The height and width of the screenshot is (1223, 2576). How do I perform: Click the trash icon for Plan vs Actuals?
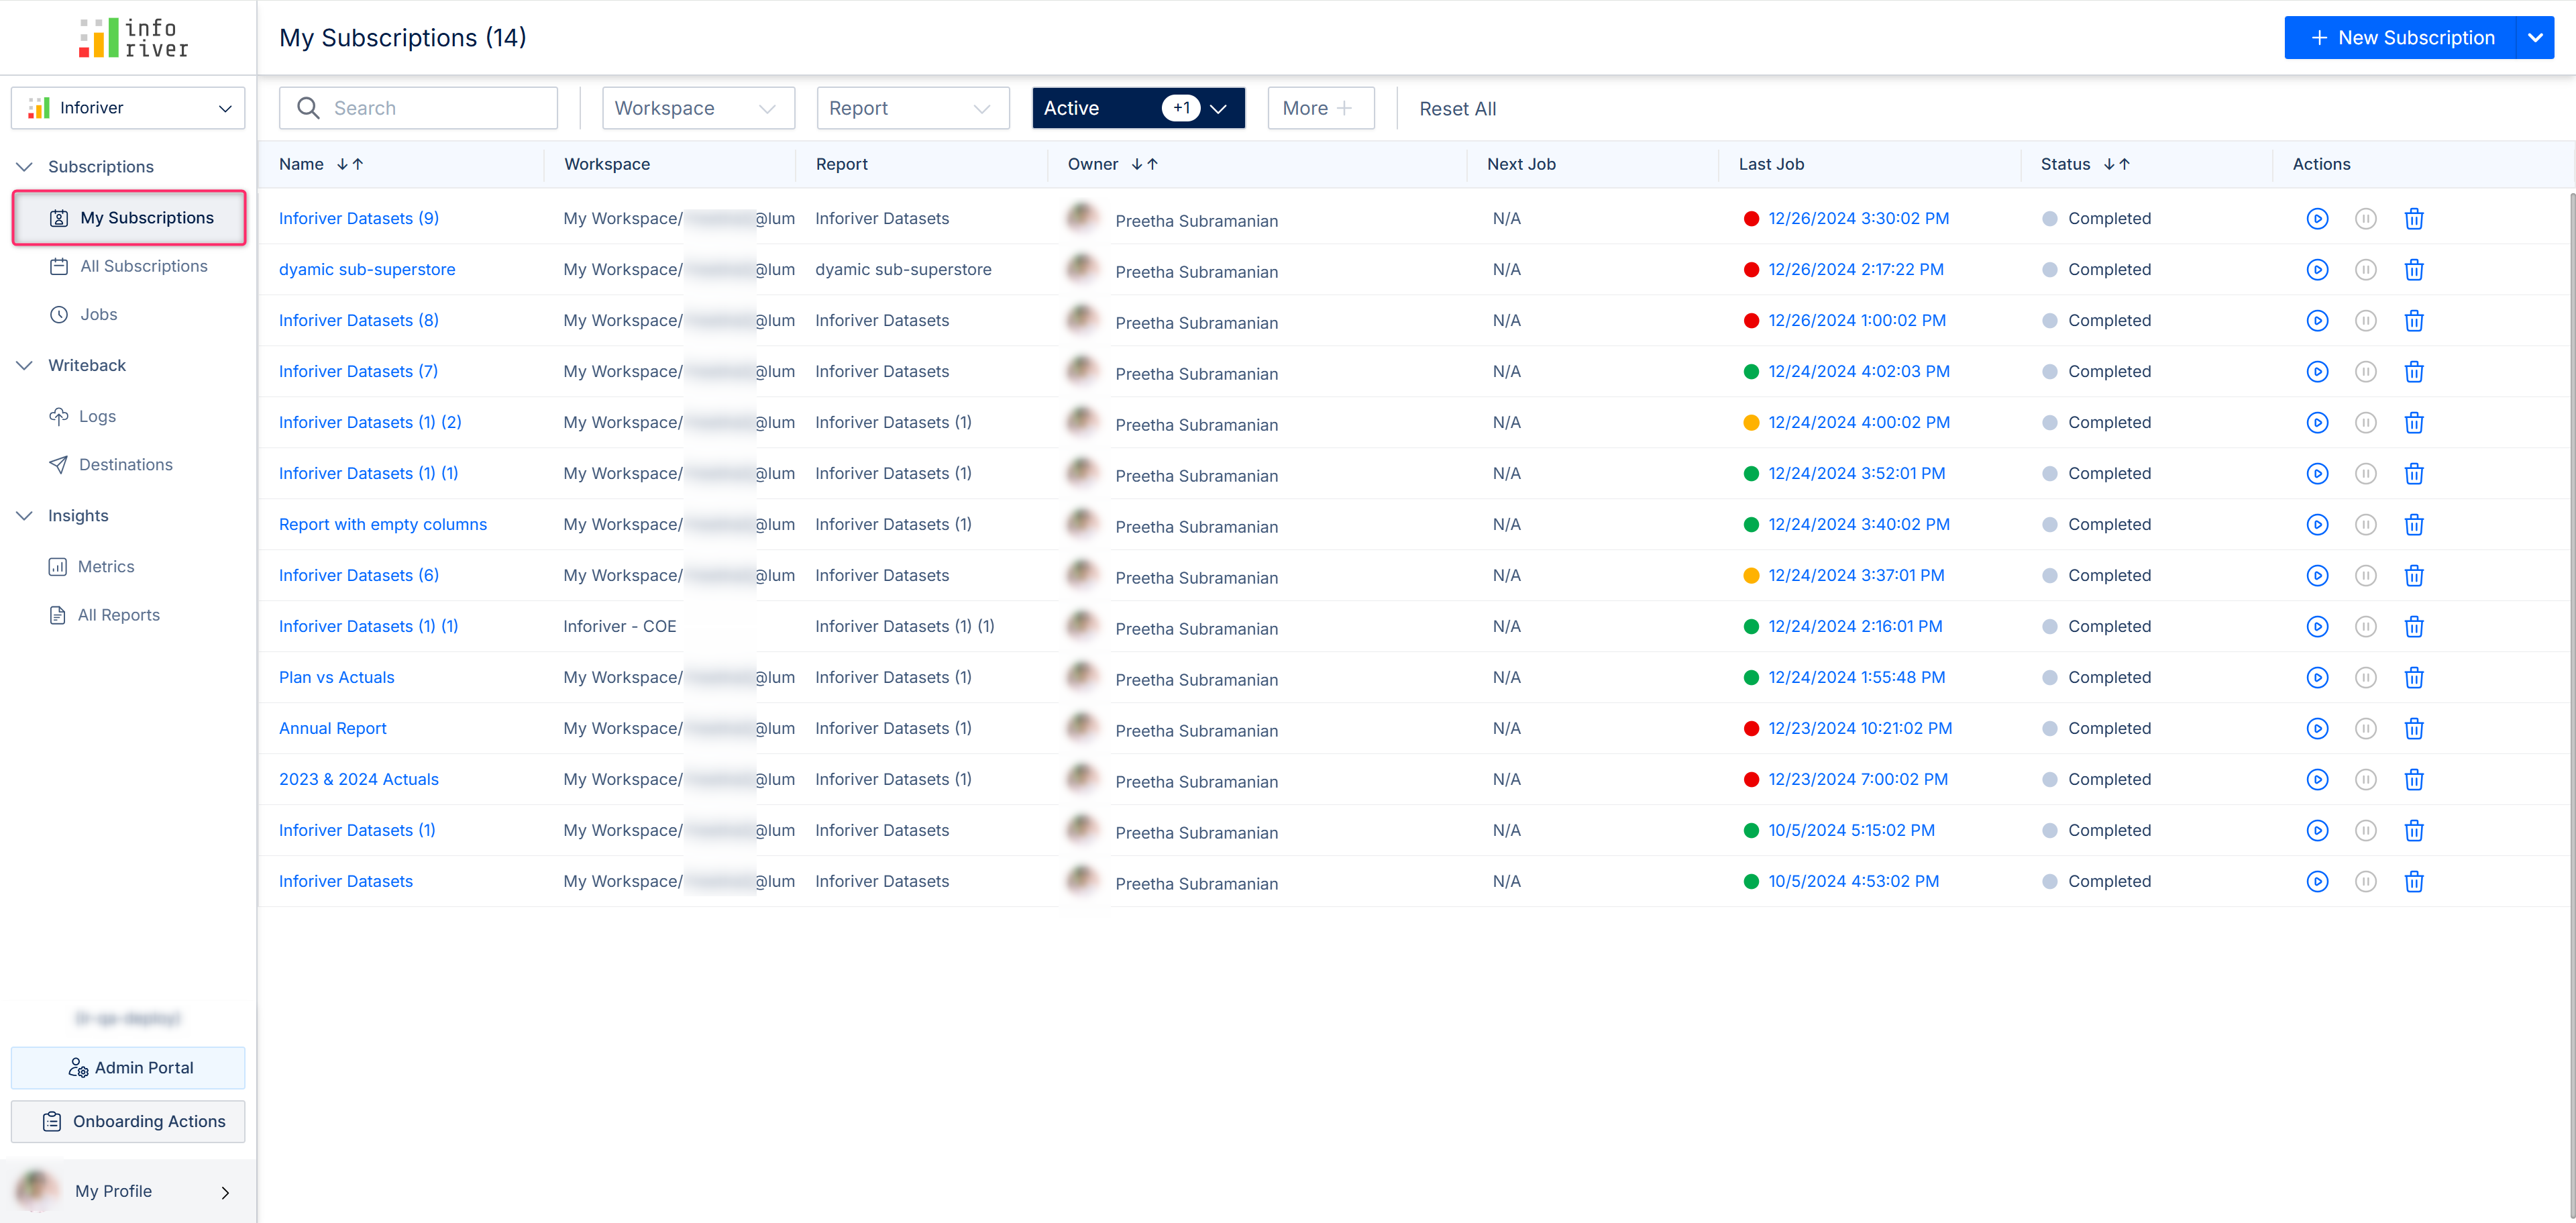2413,677
